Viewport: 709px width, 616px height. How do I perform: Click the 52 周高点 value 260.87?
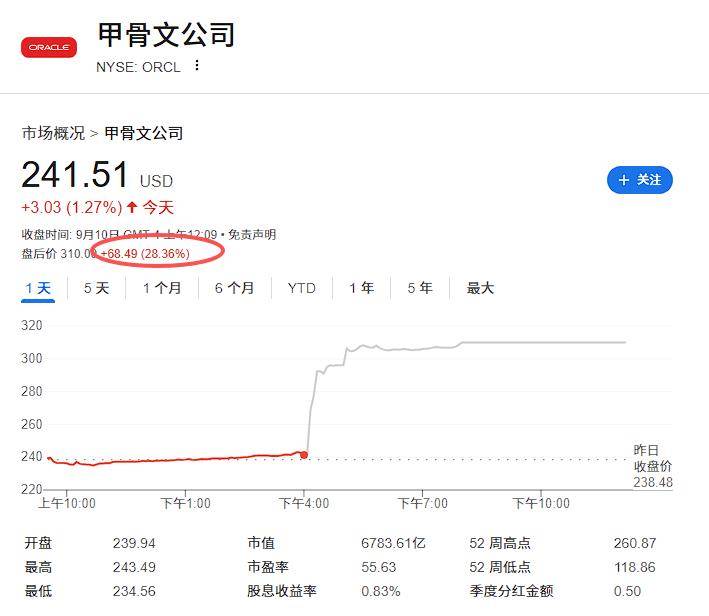tap(635, 543)
